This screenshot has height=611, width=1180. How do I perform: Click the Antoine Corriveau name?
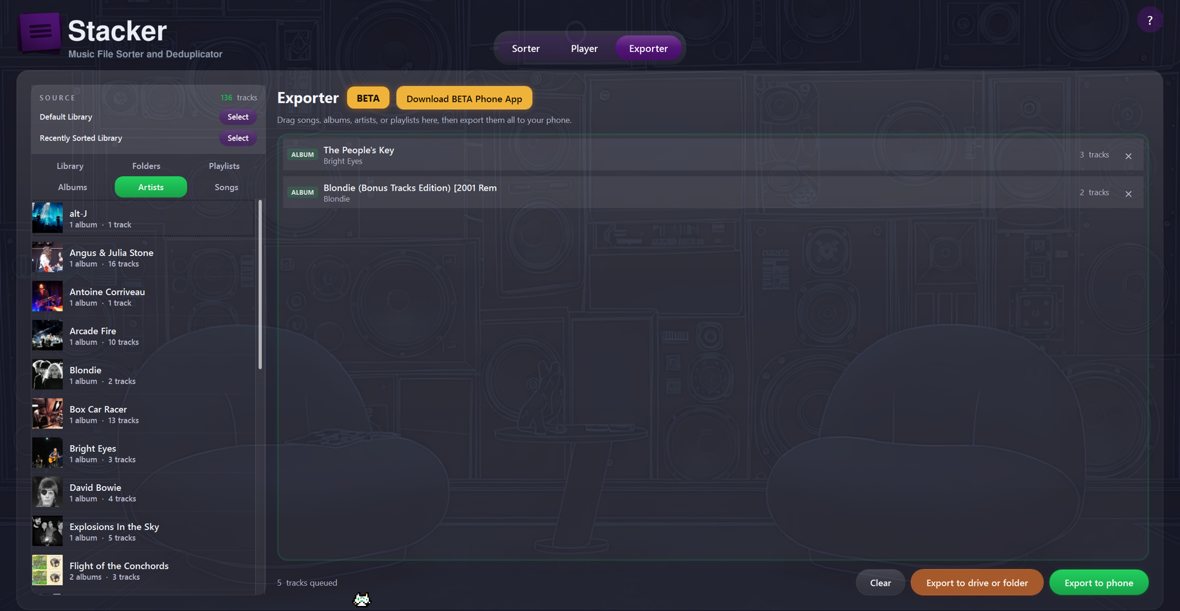click(x=107, y=292)
